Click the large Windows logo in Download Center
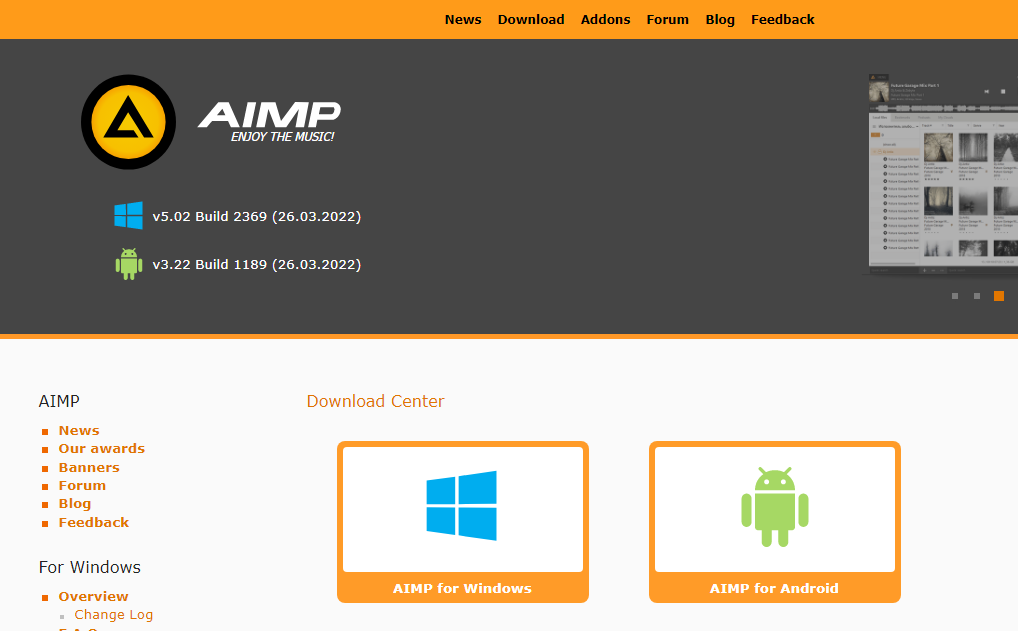Viewport: 1018px width, 631px height. tap(462, 506)
